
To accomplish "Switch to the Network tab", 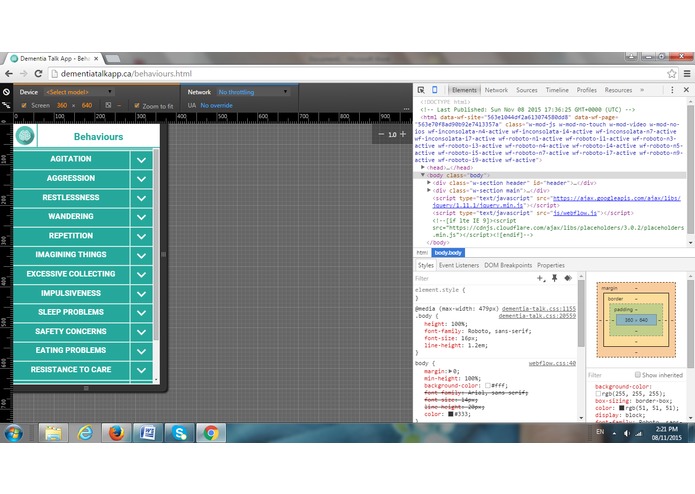I will (496, 90).
